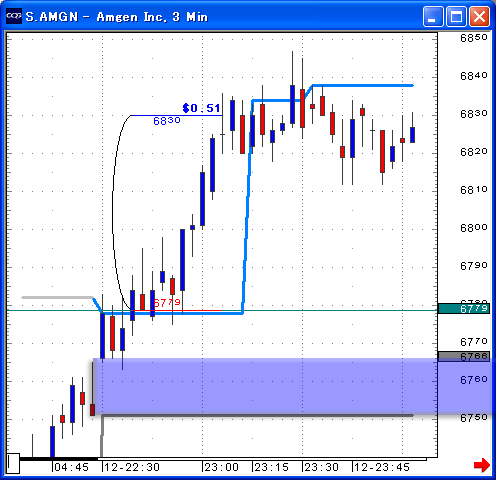Click the red 6779 entry label

click(167, 303)
